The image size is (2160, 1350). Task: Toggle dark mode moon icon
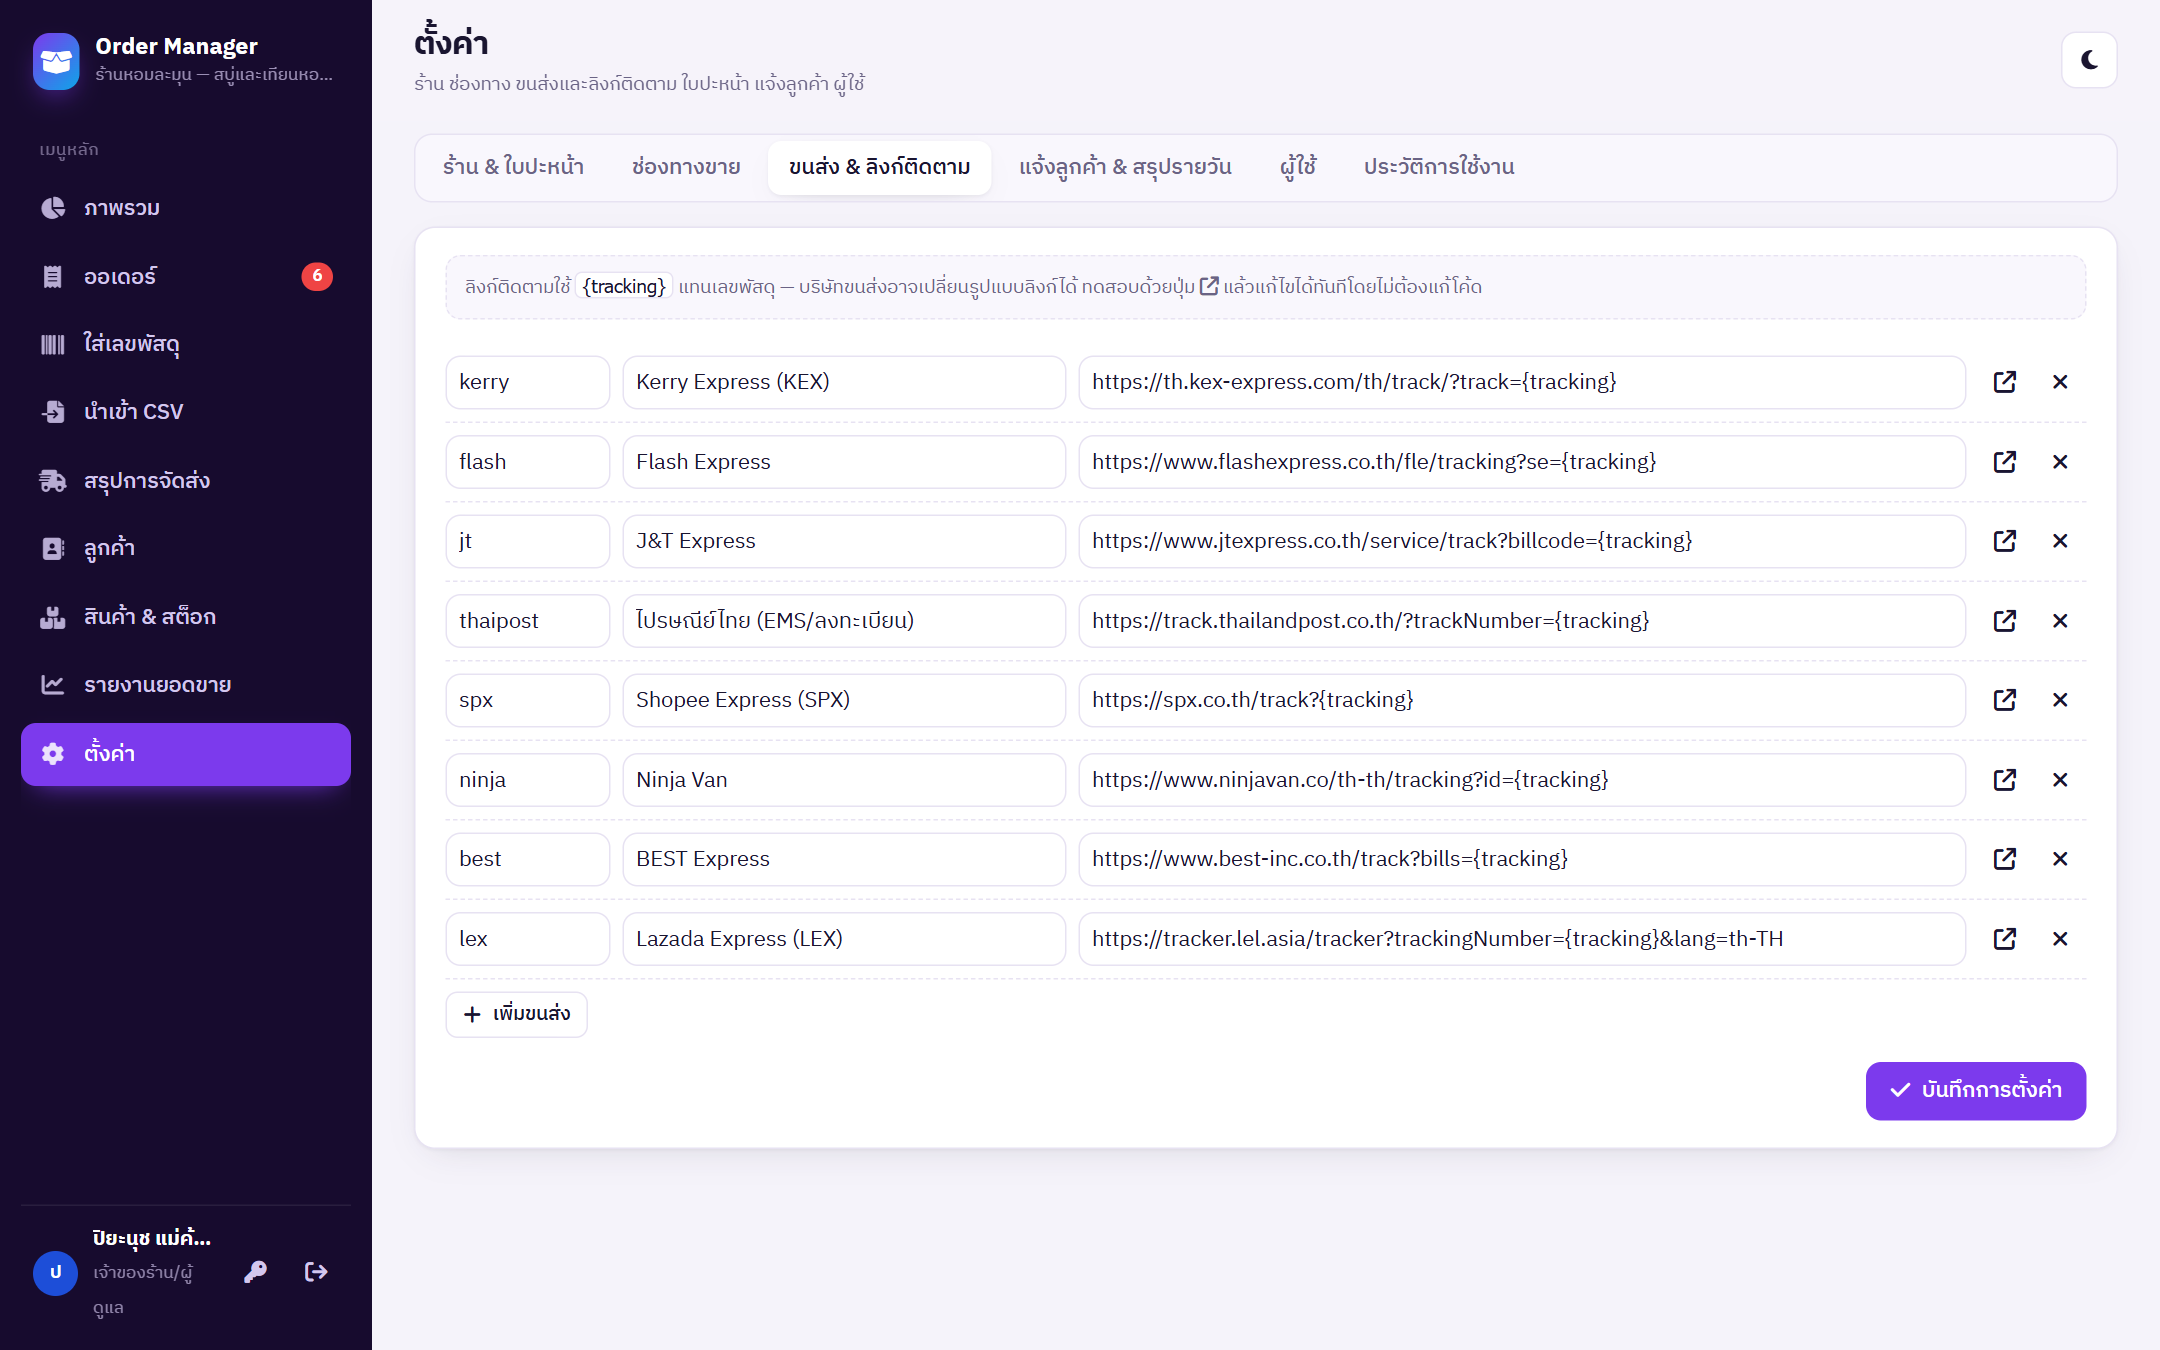(2089, 60)
